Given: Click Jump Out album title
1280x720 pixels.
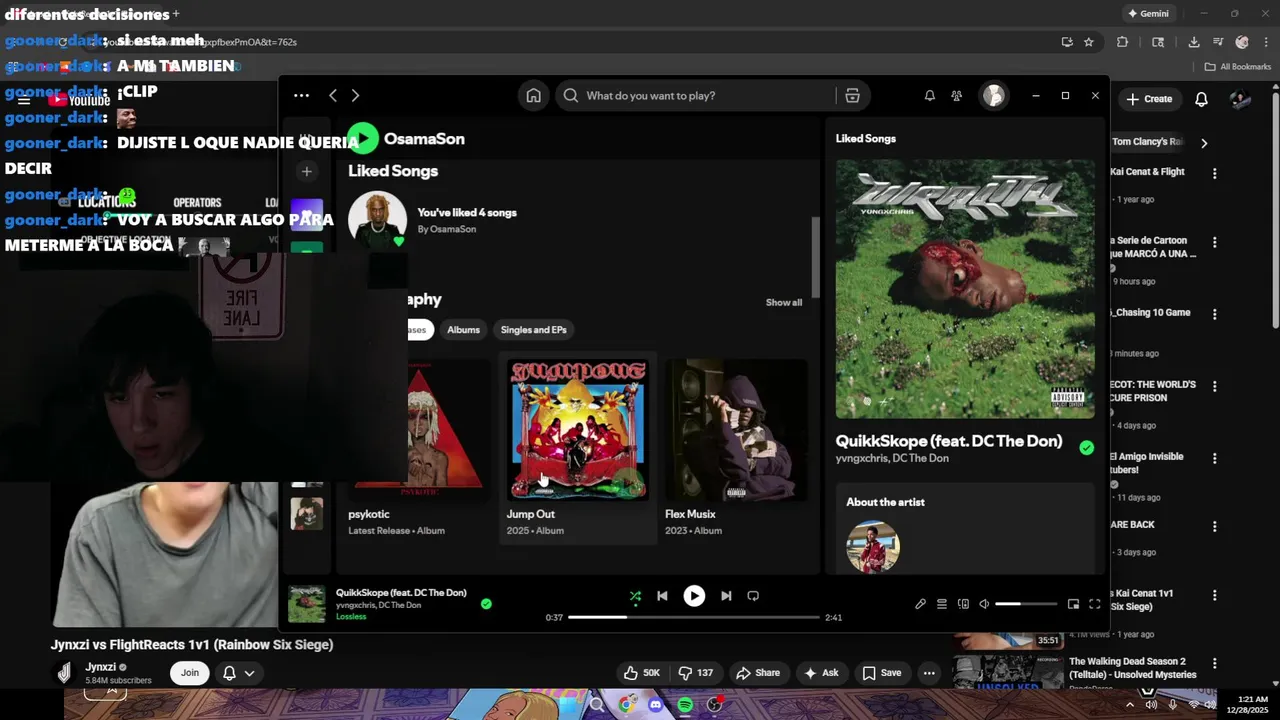Looking at the screenshot, I should point(531,514).
